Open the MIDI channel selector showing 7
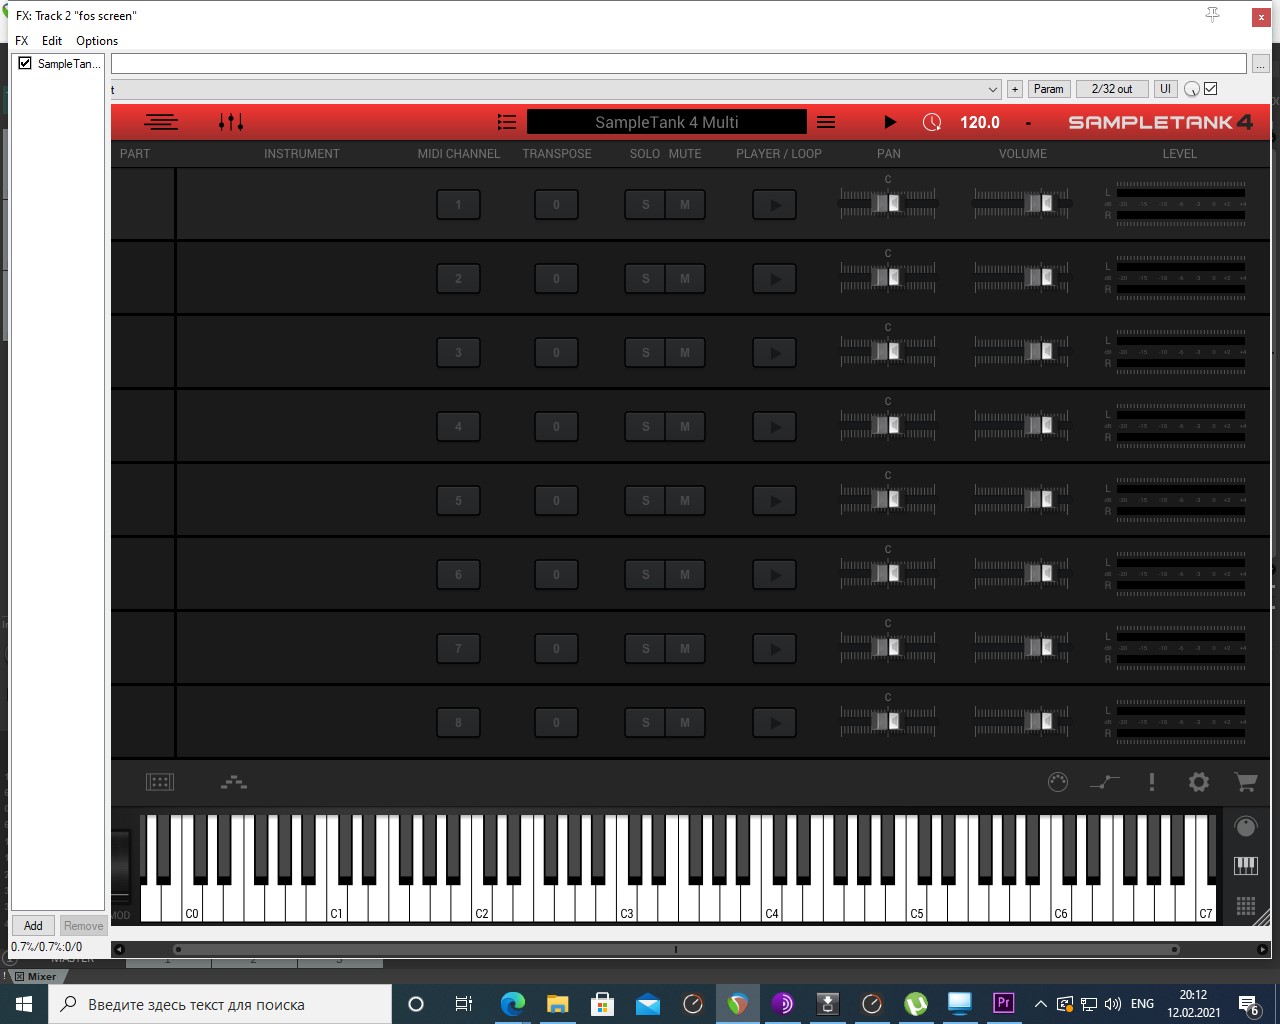The image size is (1280, 1024). coord(459,649)
